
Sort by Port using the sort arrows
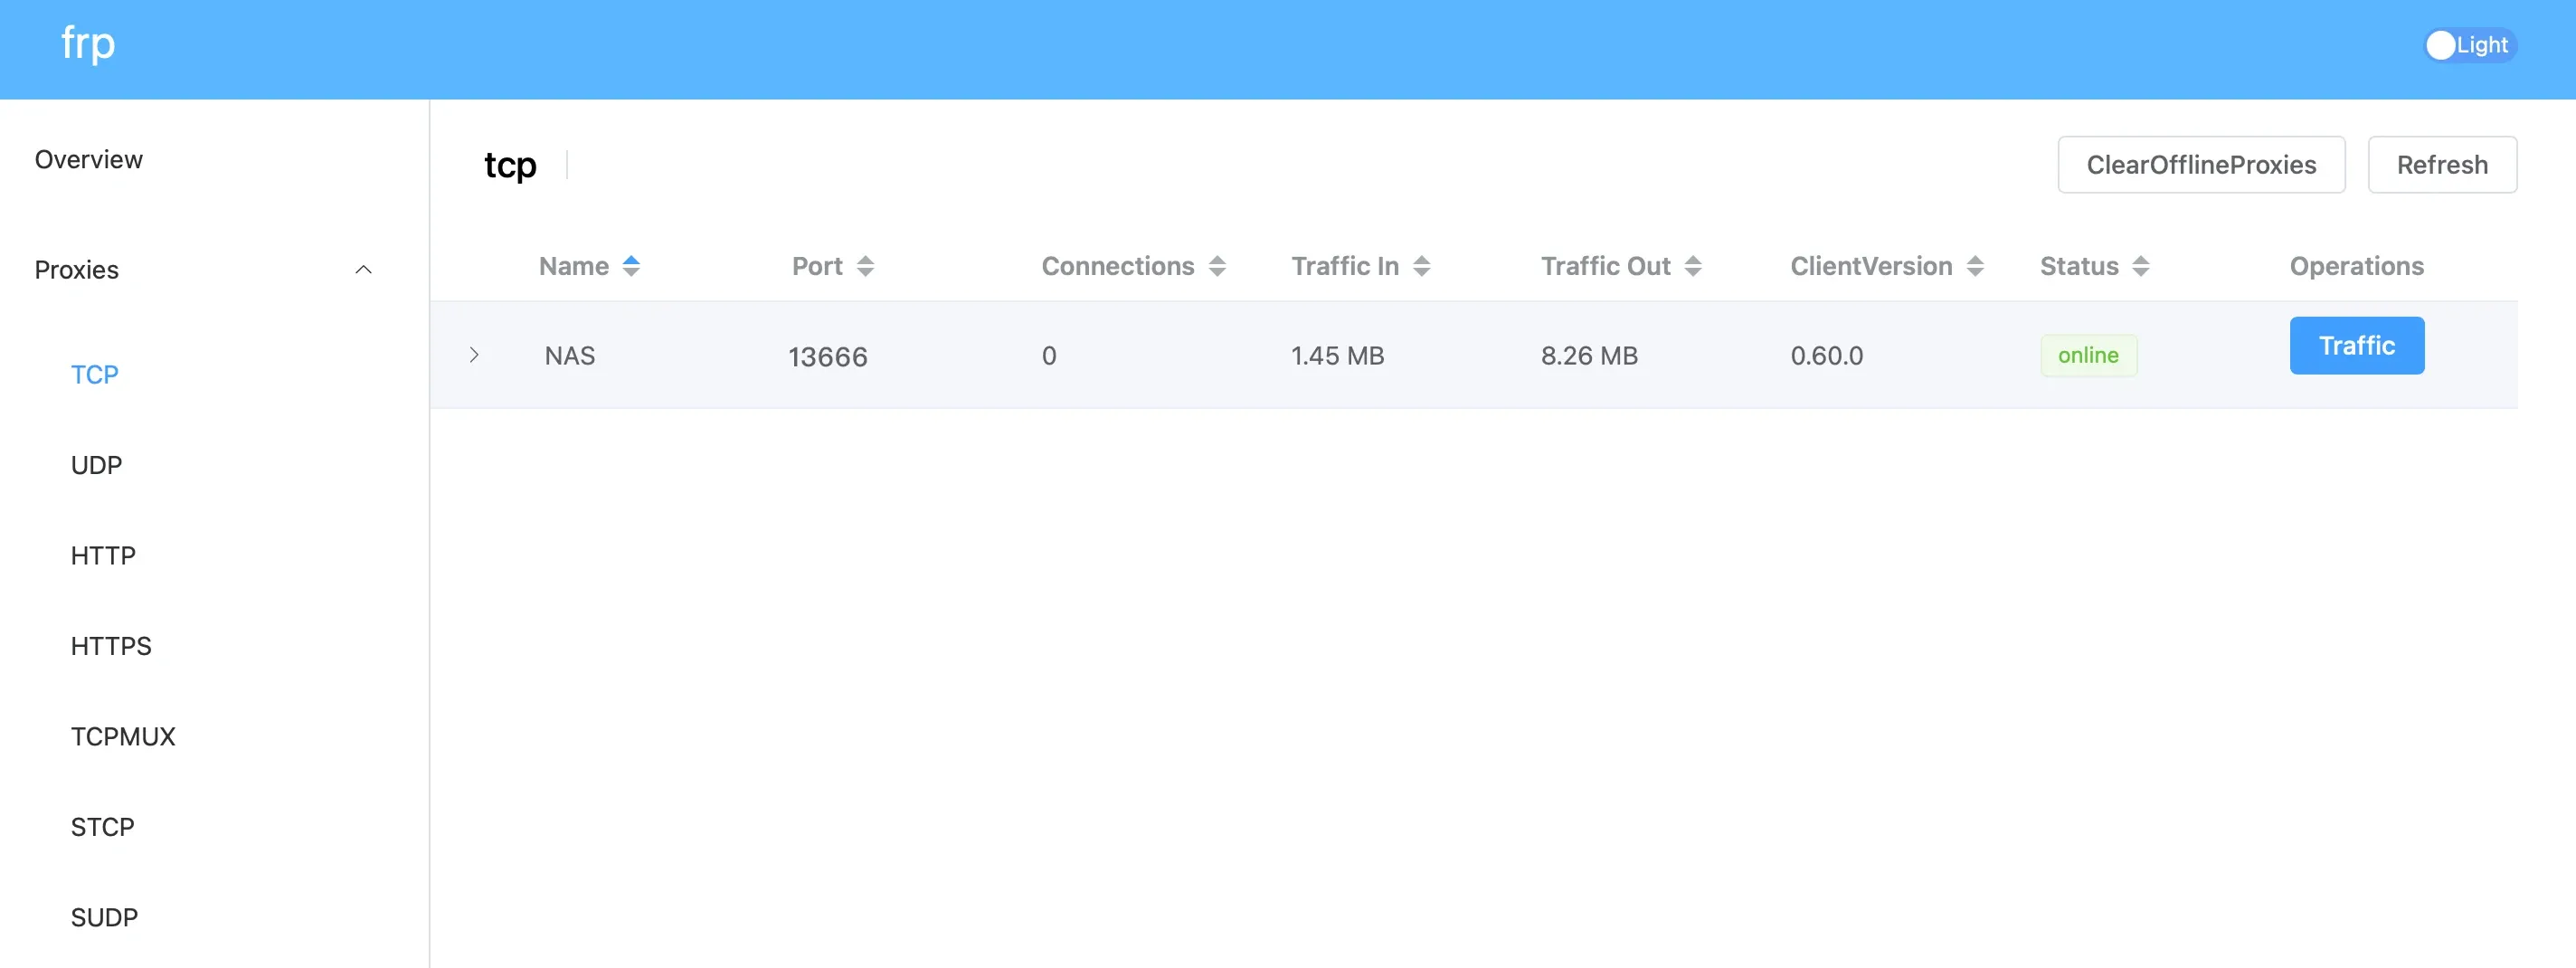click(x=865, y=266)
